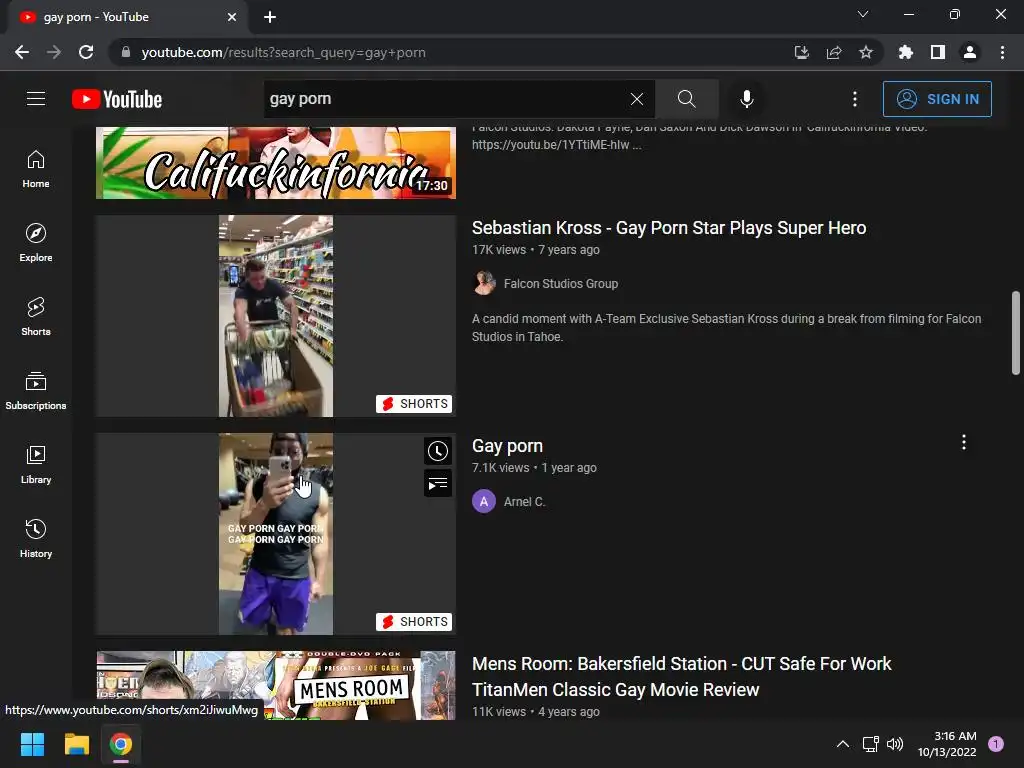Share this page icon
Image resolution: width=1024 pixels, height=768 pixels.
pos(834,52)
